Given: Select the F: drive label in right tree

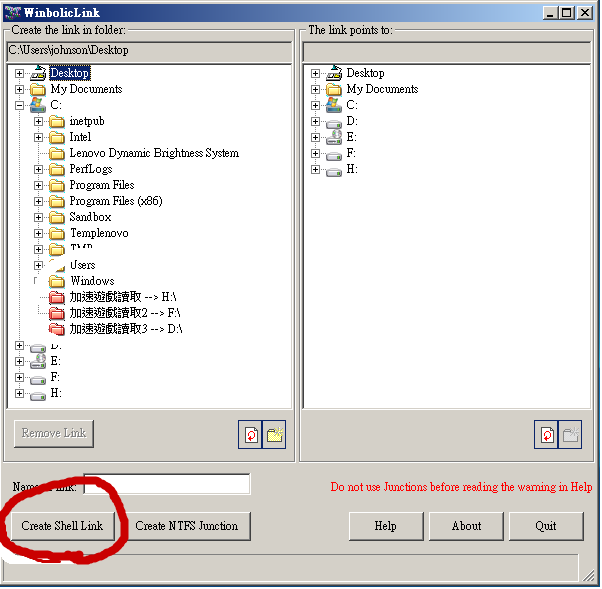Looking at the screenshot, I should click(x=351, y=153).
